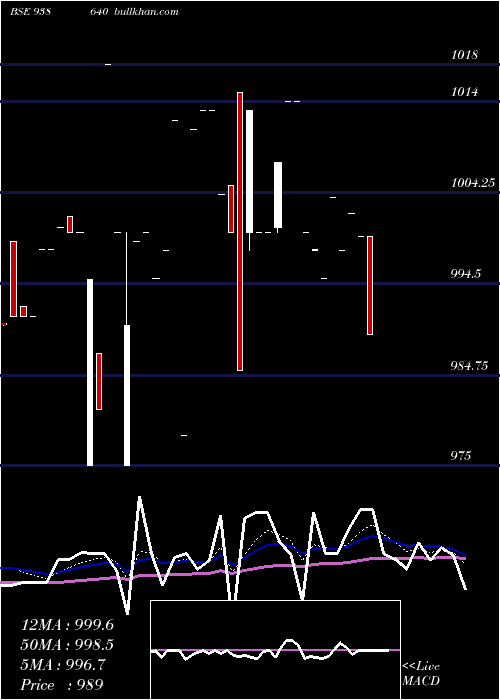Click inside the MACD inset chart
Image resolution: width=500 pixels, height=700 pixels.
pyautogui.click(x=275, y=650)
